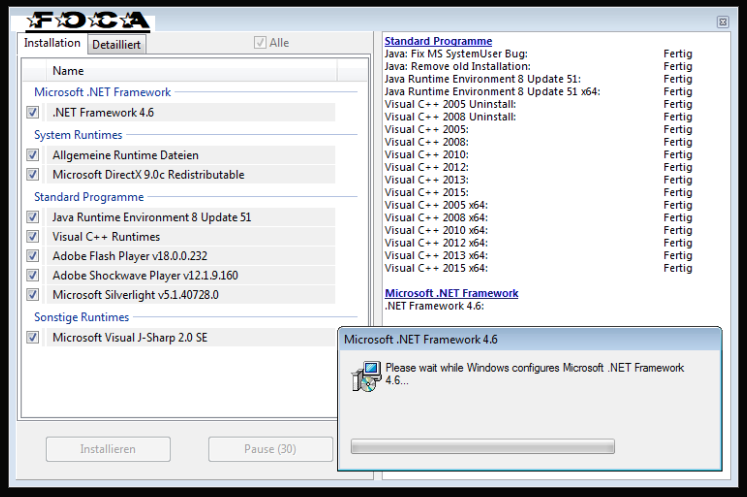Toggle the Microsoft Silverlight checkbox
The image size is (747, 497).
[x=32, y=295]
